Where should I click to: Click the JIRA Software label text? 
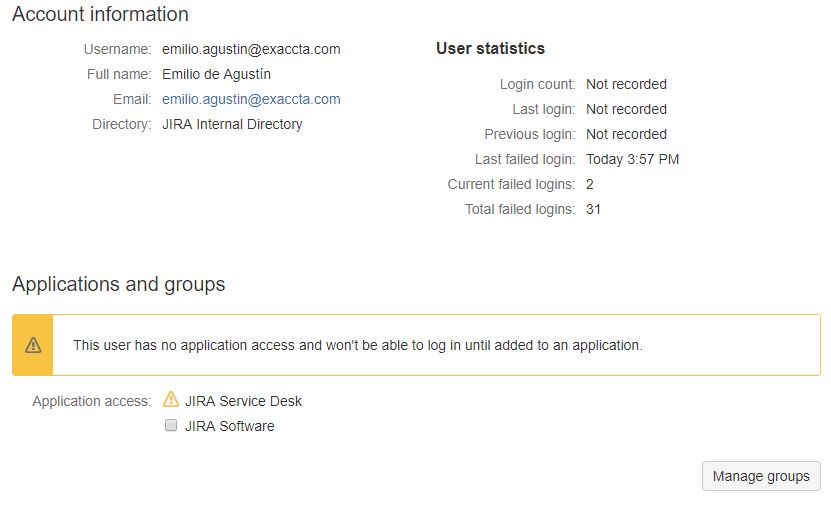coord(229,426)
